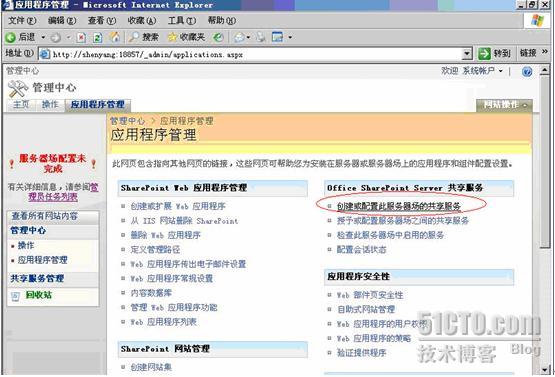Open the 查看(V) menu
The width and height of the screenshot is (555, 377).
pyautogui.click(x=102, y=21)
